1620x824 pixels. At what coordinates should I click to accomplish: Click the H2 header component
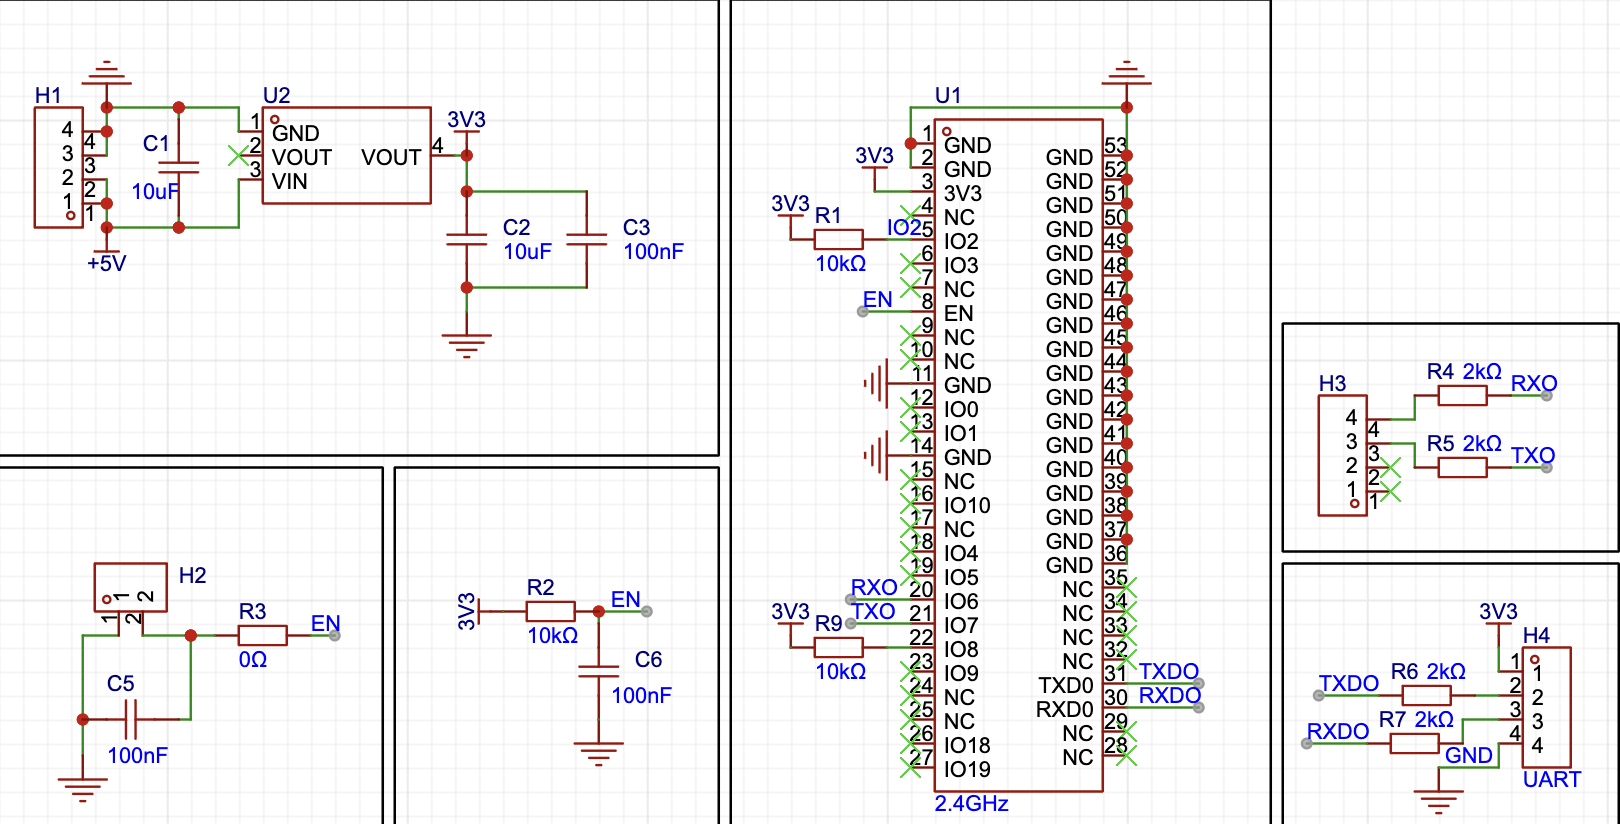[x=130, y=587]
